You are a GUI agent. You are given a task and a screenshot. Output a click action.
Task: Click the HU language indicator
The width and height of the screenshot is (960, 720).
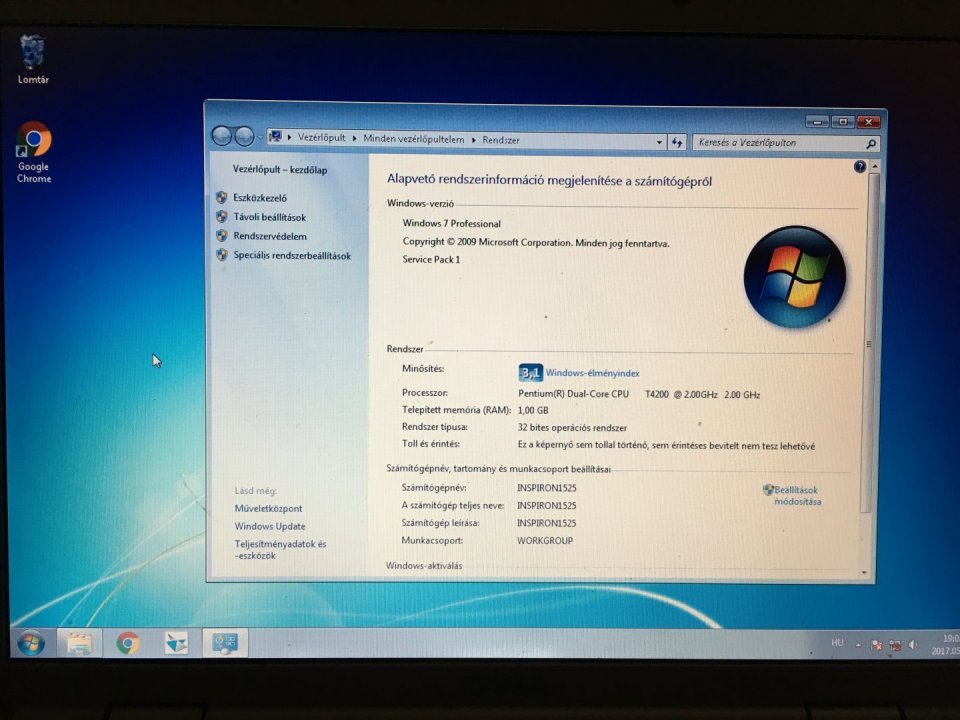pos(837,642)
